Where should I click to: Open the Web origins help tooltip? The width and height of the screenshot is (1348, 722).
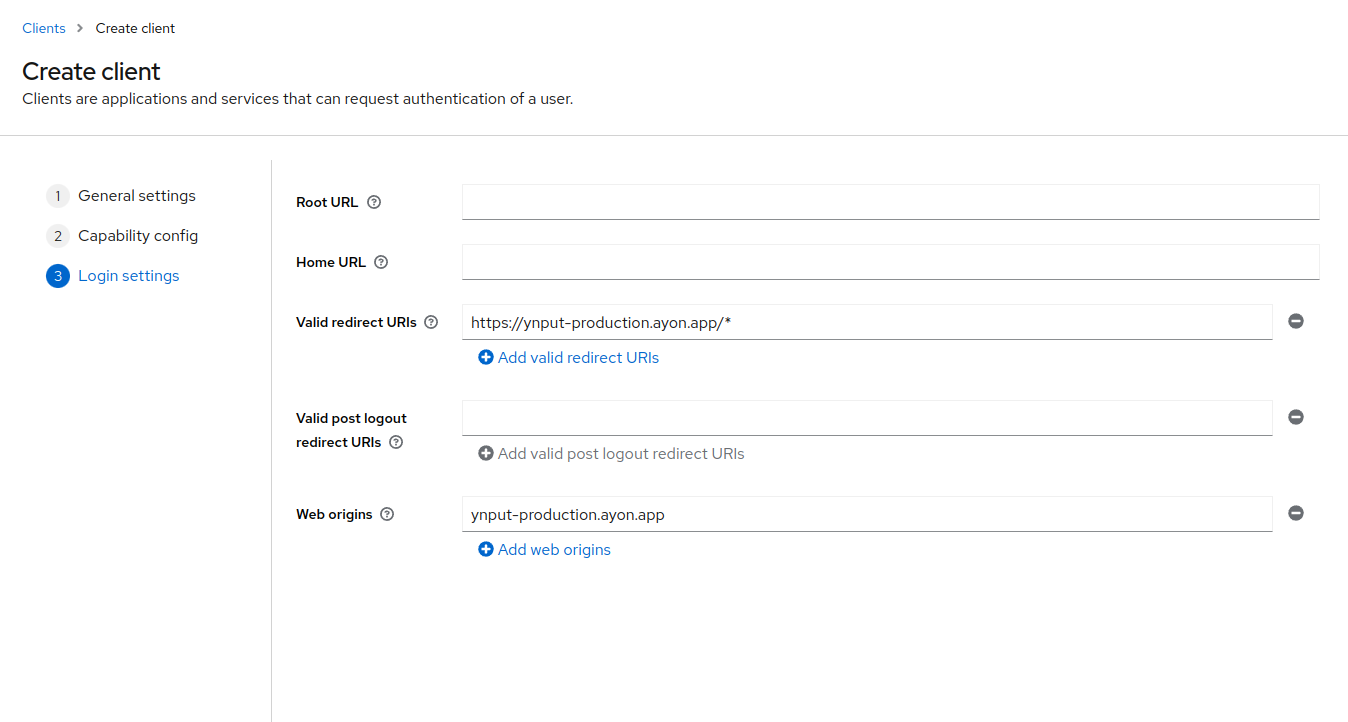click(x=386, y=514)
